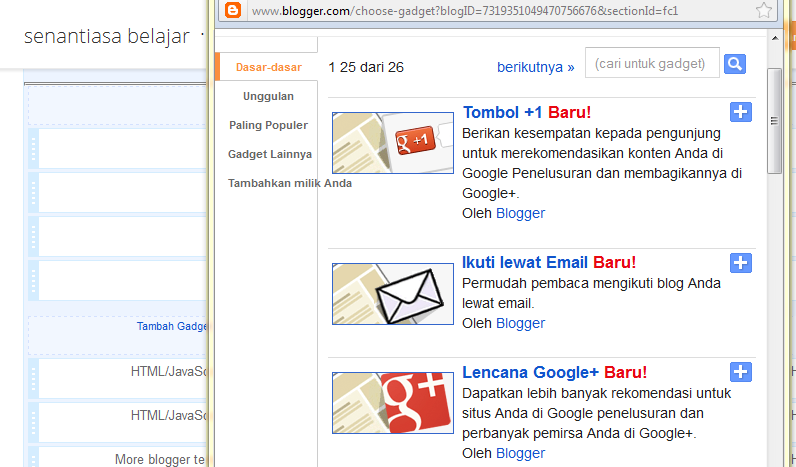This screenshot has height=467, width=796.
Task: Open the Lencana Google+ title link
Action: click(530, 372)
